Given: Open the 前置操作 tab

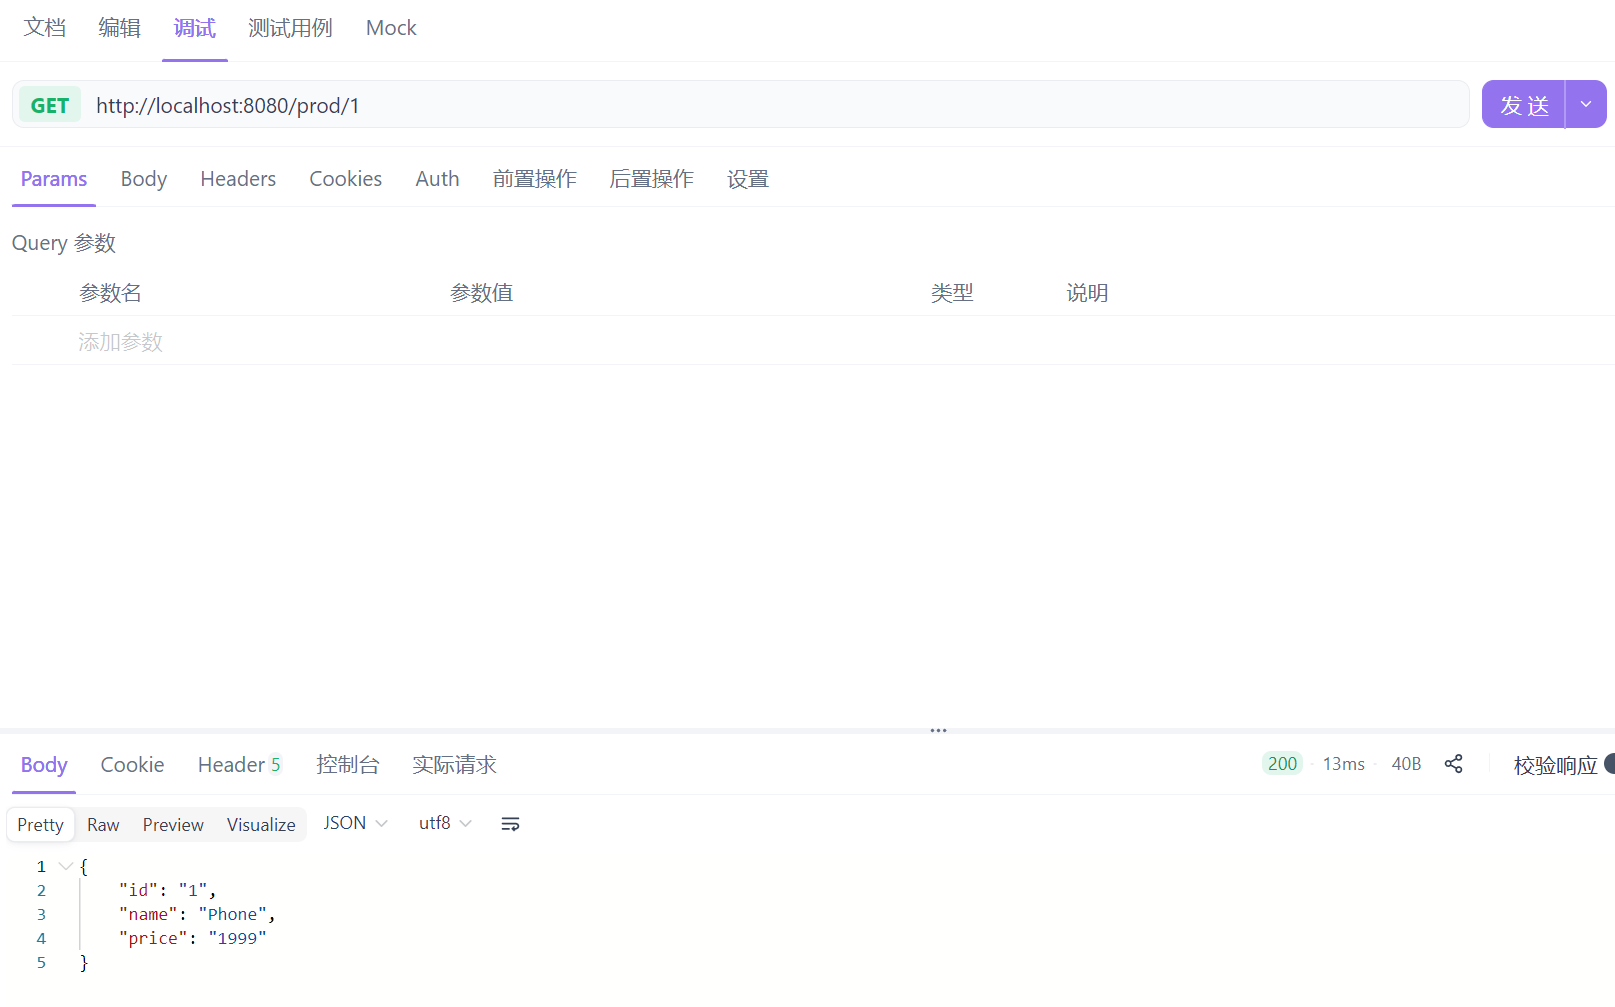Looking at the screenshot, I should [534, 179].
